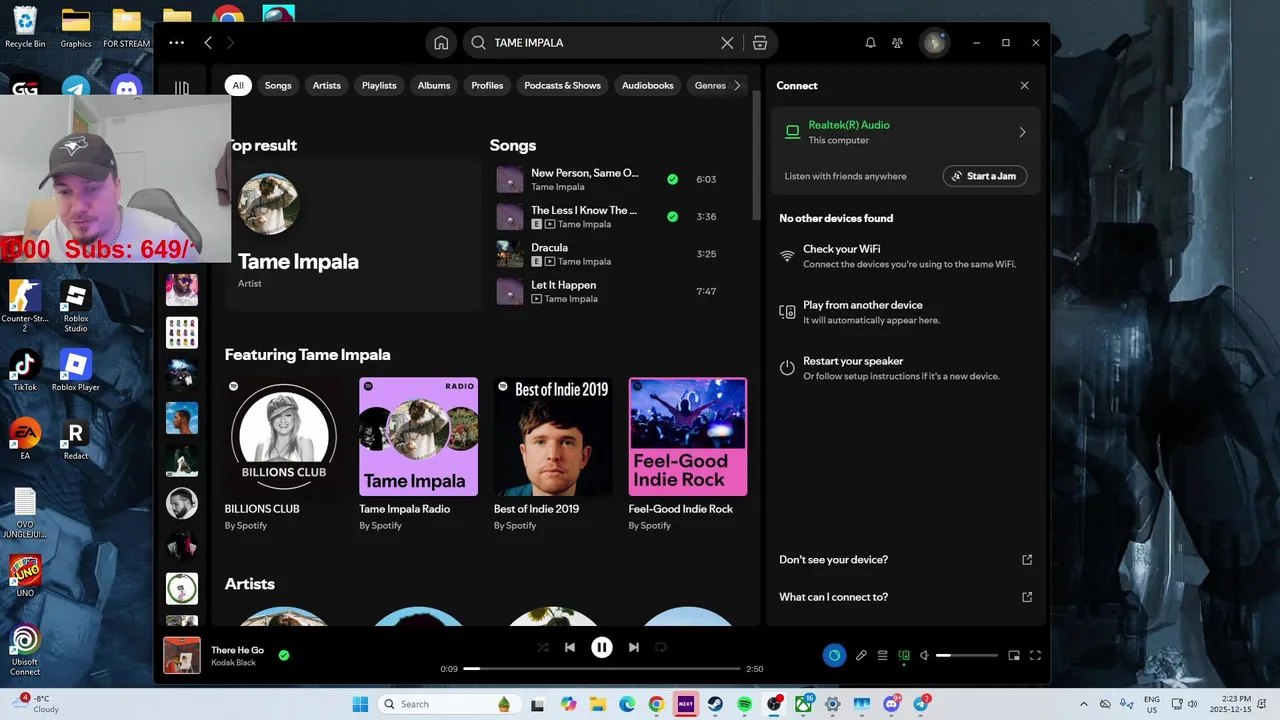Pause the current track
The height and width of the screenshot is (720, 1280).
click(601, 647)
